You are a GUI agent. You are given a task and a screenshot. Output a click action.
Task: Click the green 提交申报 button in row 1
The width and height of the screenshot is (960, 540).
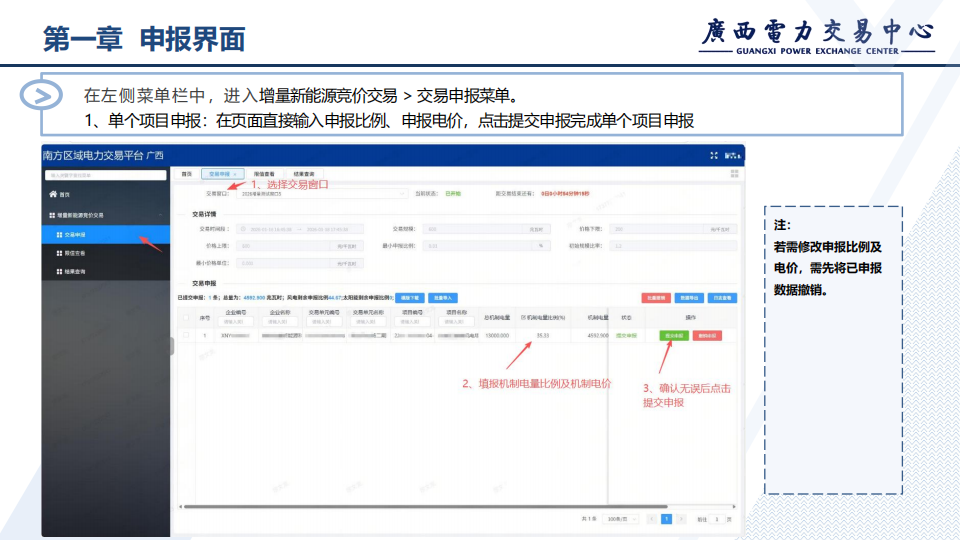pyautogui.click(x=674, y=336)
